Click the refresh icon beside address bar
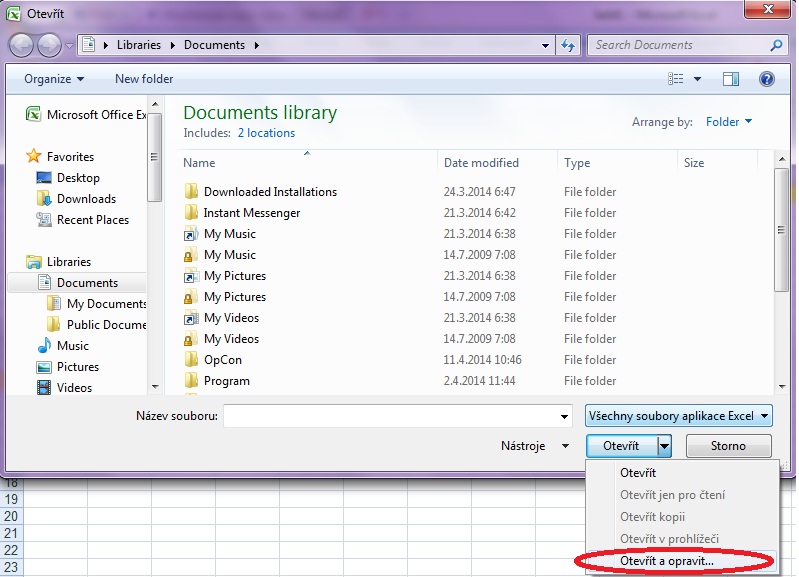 pos(568,45)
